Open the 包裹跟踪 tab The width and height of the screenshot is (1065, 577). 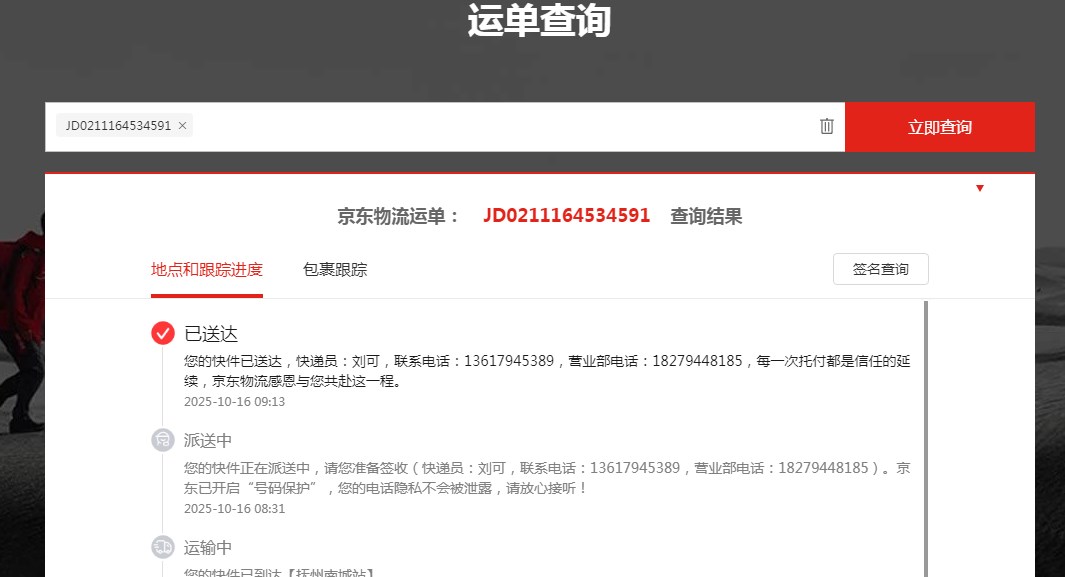(335, 270)
